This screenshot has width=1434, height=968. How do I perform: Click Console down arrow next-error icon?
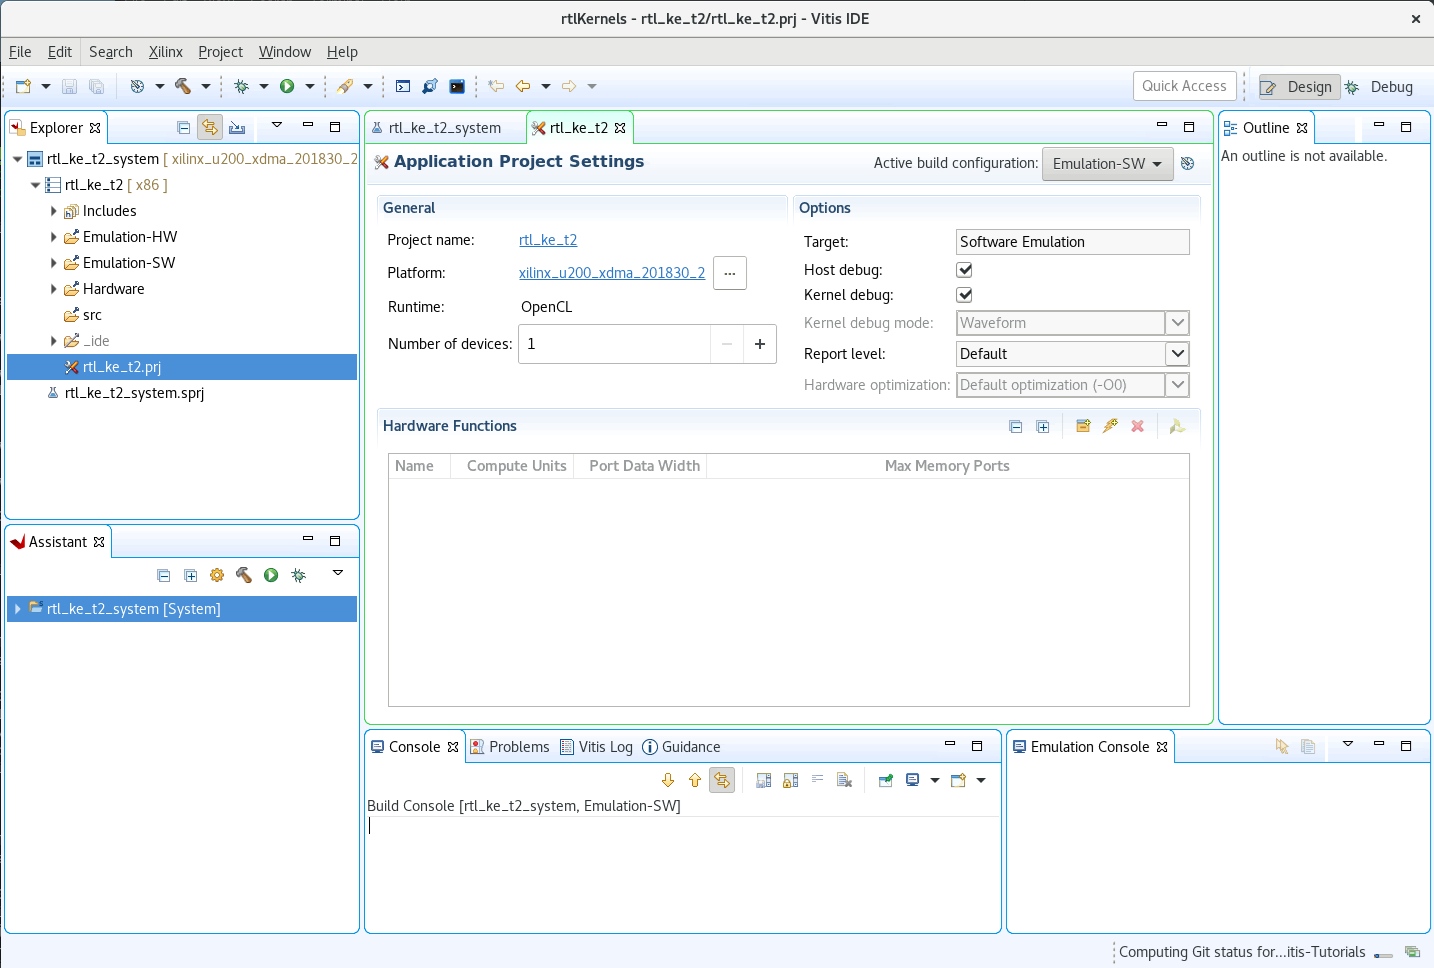[x=668, y=780]
